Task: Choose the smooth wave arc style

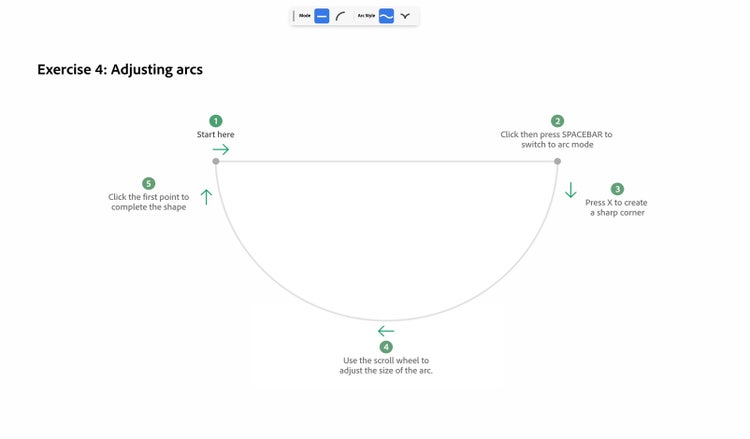Action: tap(386, 16)
